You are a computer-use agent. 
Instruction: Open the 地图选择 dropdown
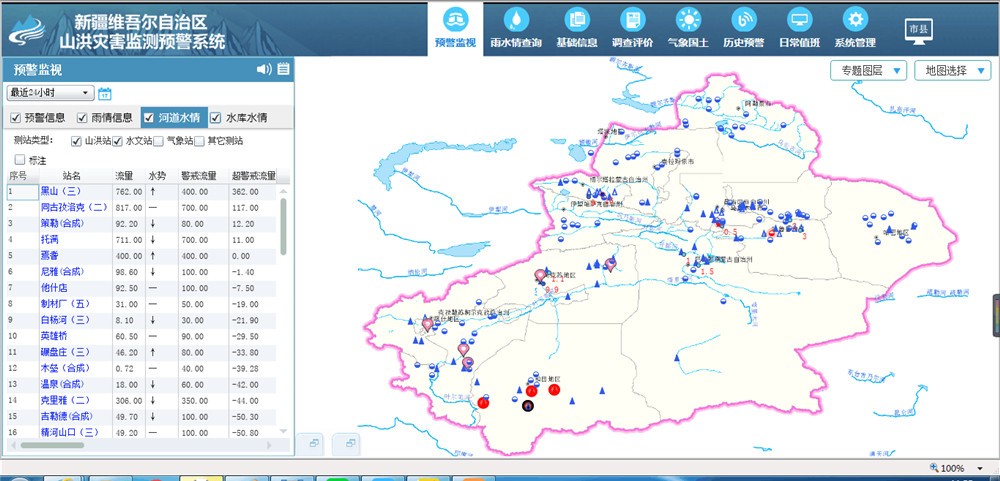(x=952, y=70)
